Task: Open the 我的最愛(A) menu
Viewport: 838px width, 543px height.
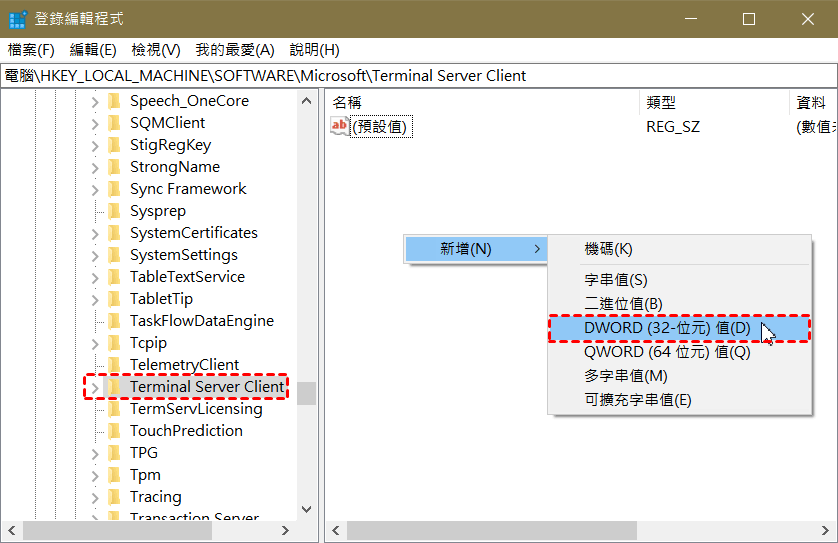Action: 235,50
